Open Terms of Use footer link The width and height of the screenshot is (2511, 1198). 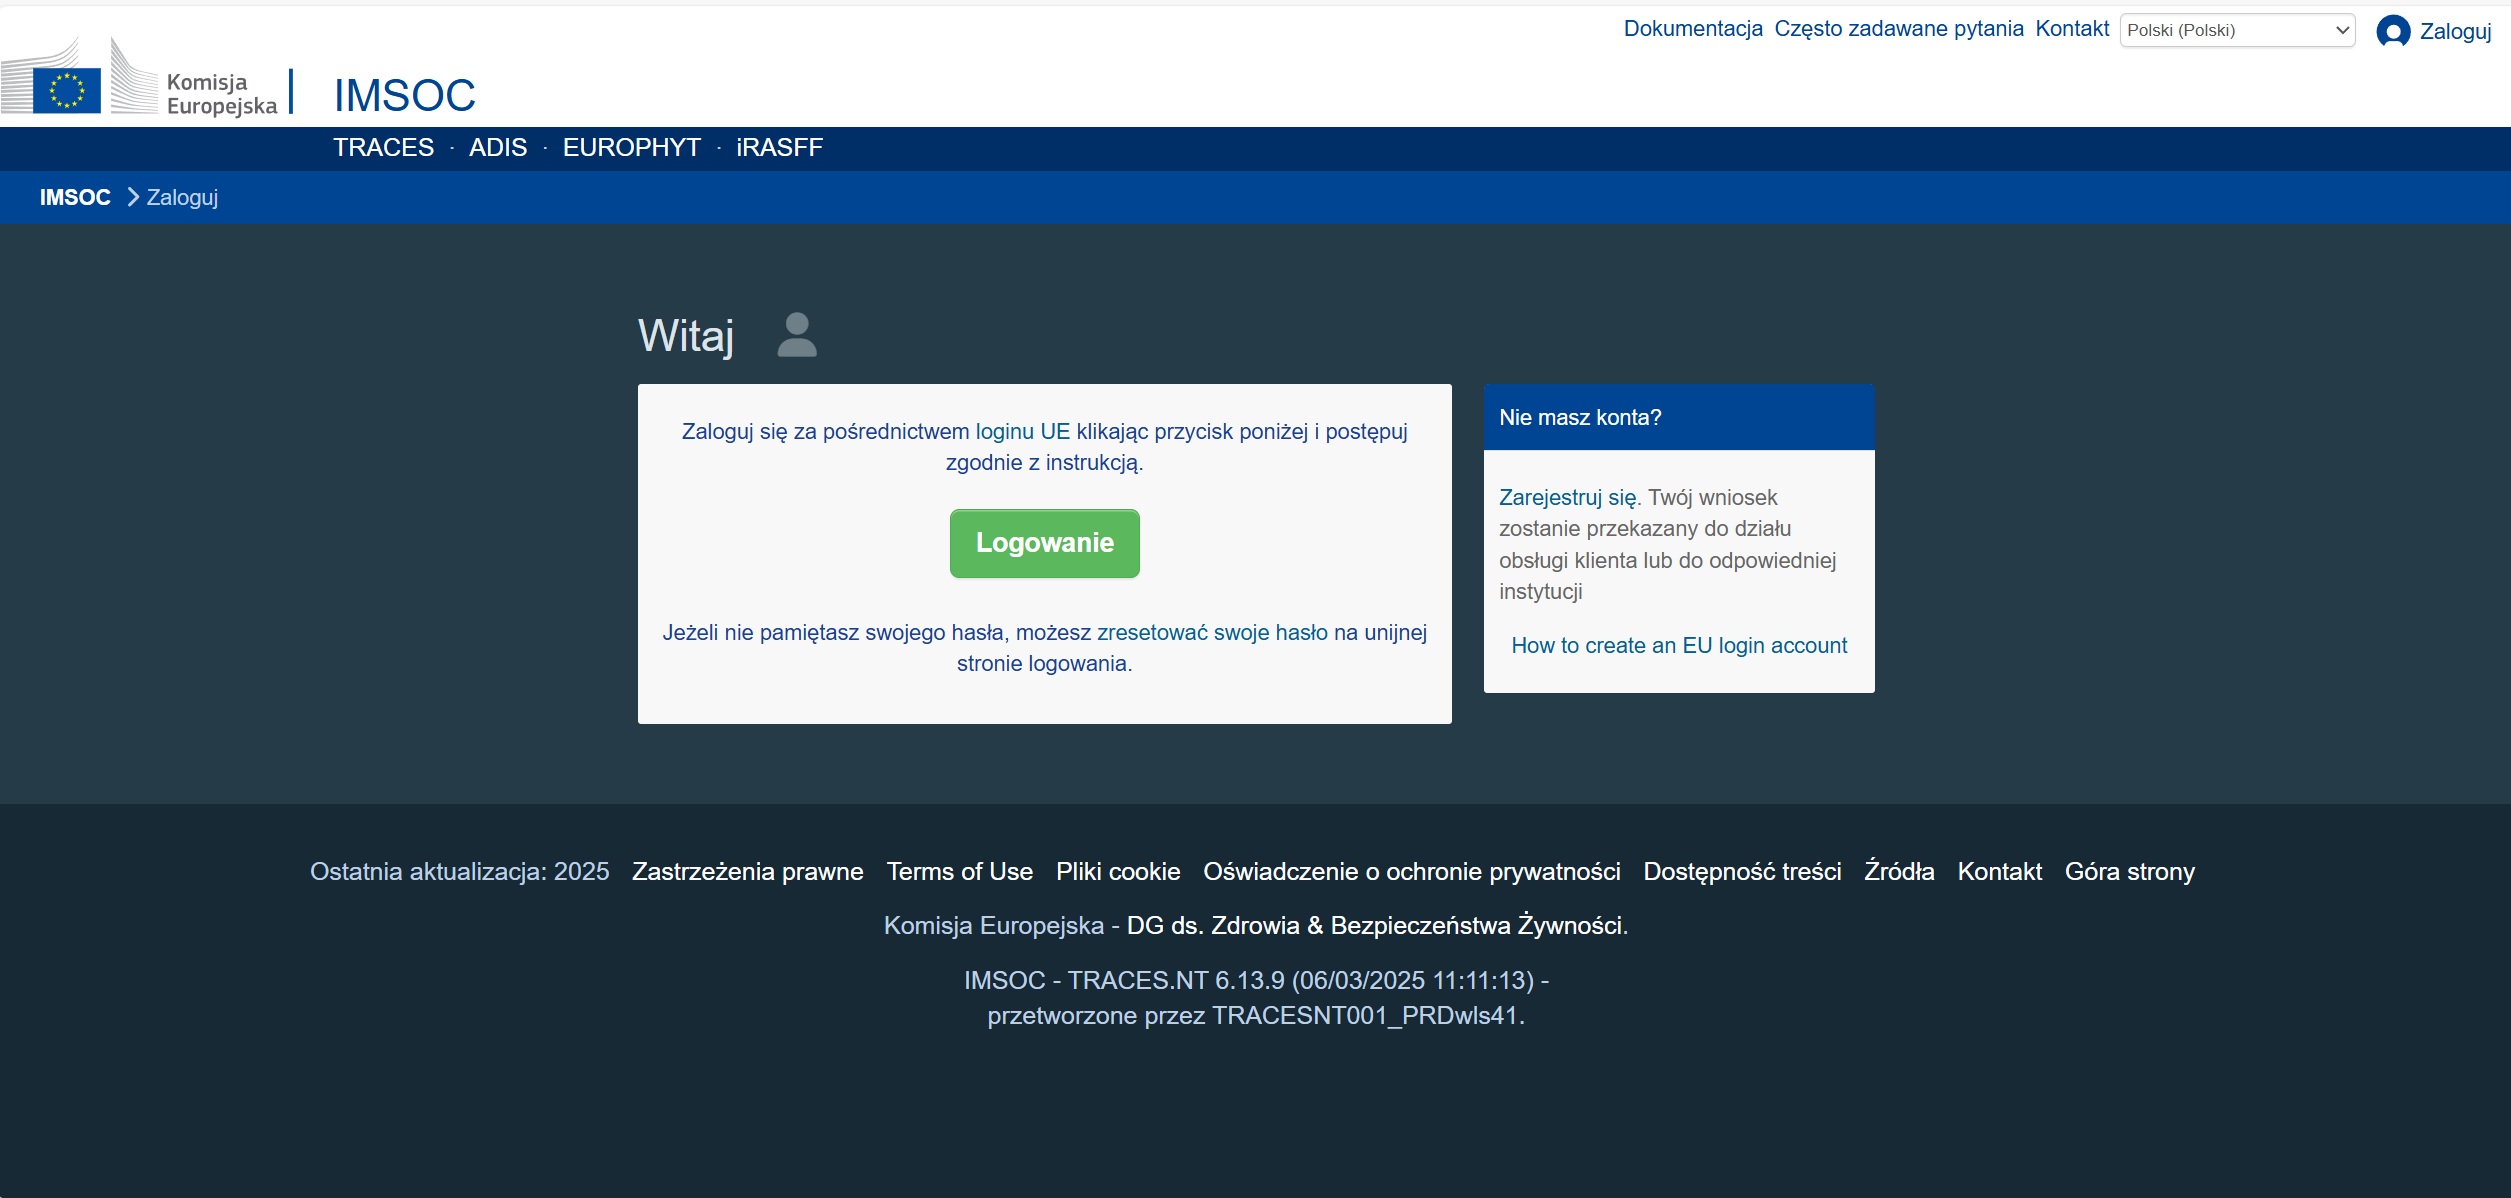point(959,871)
